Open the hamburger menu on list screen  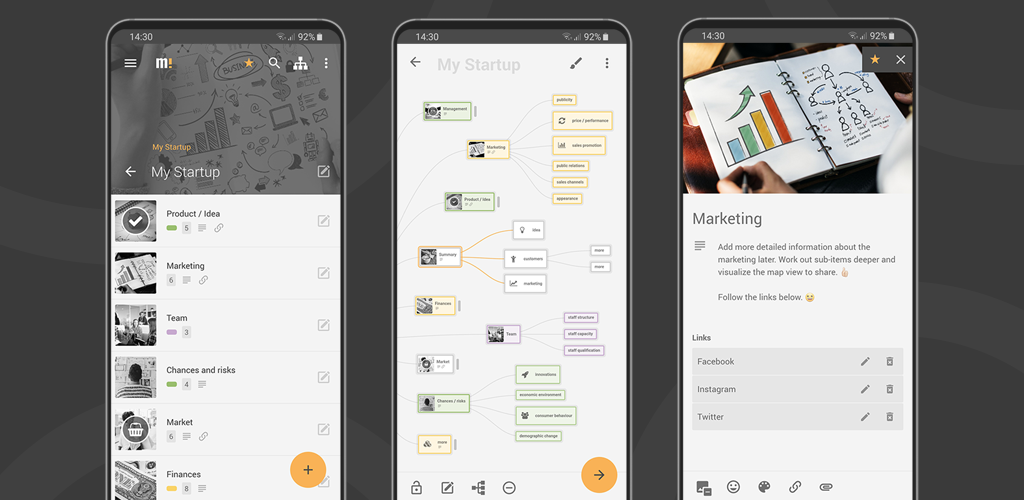(131, 63)
